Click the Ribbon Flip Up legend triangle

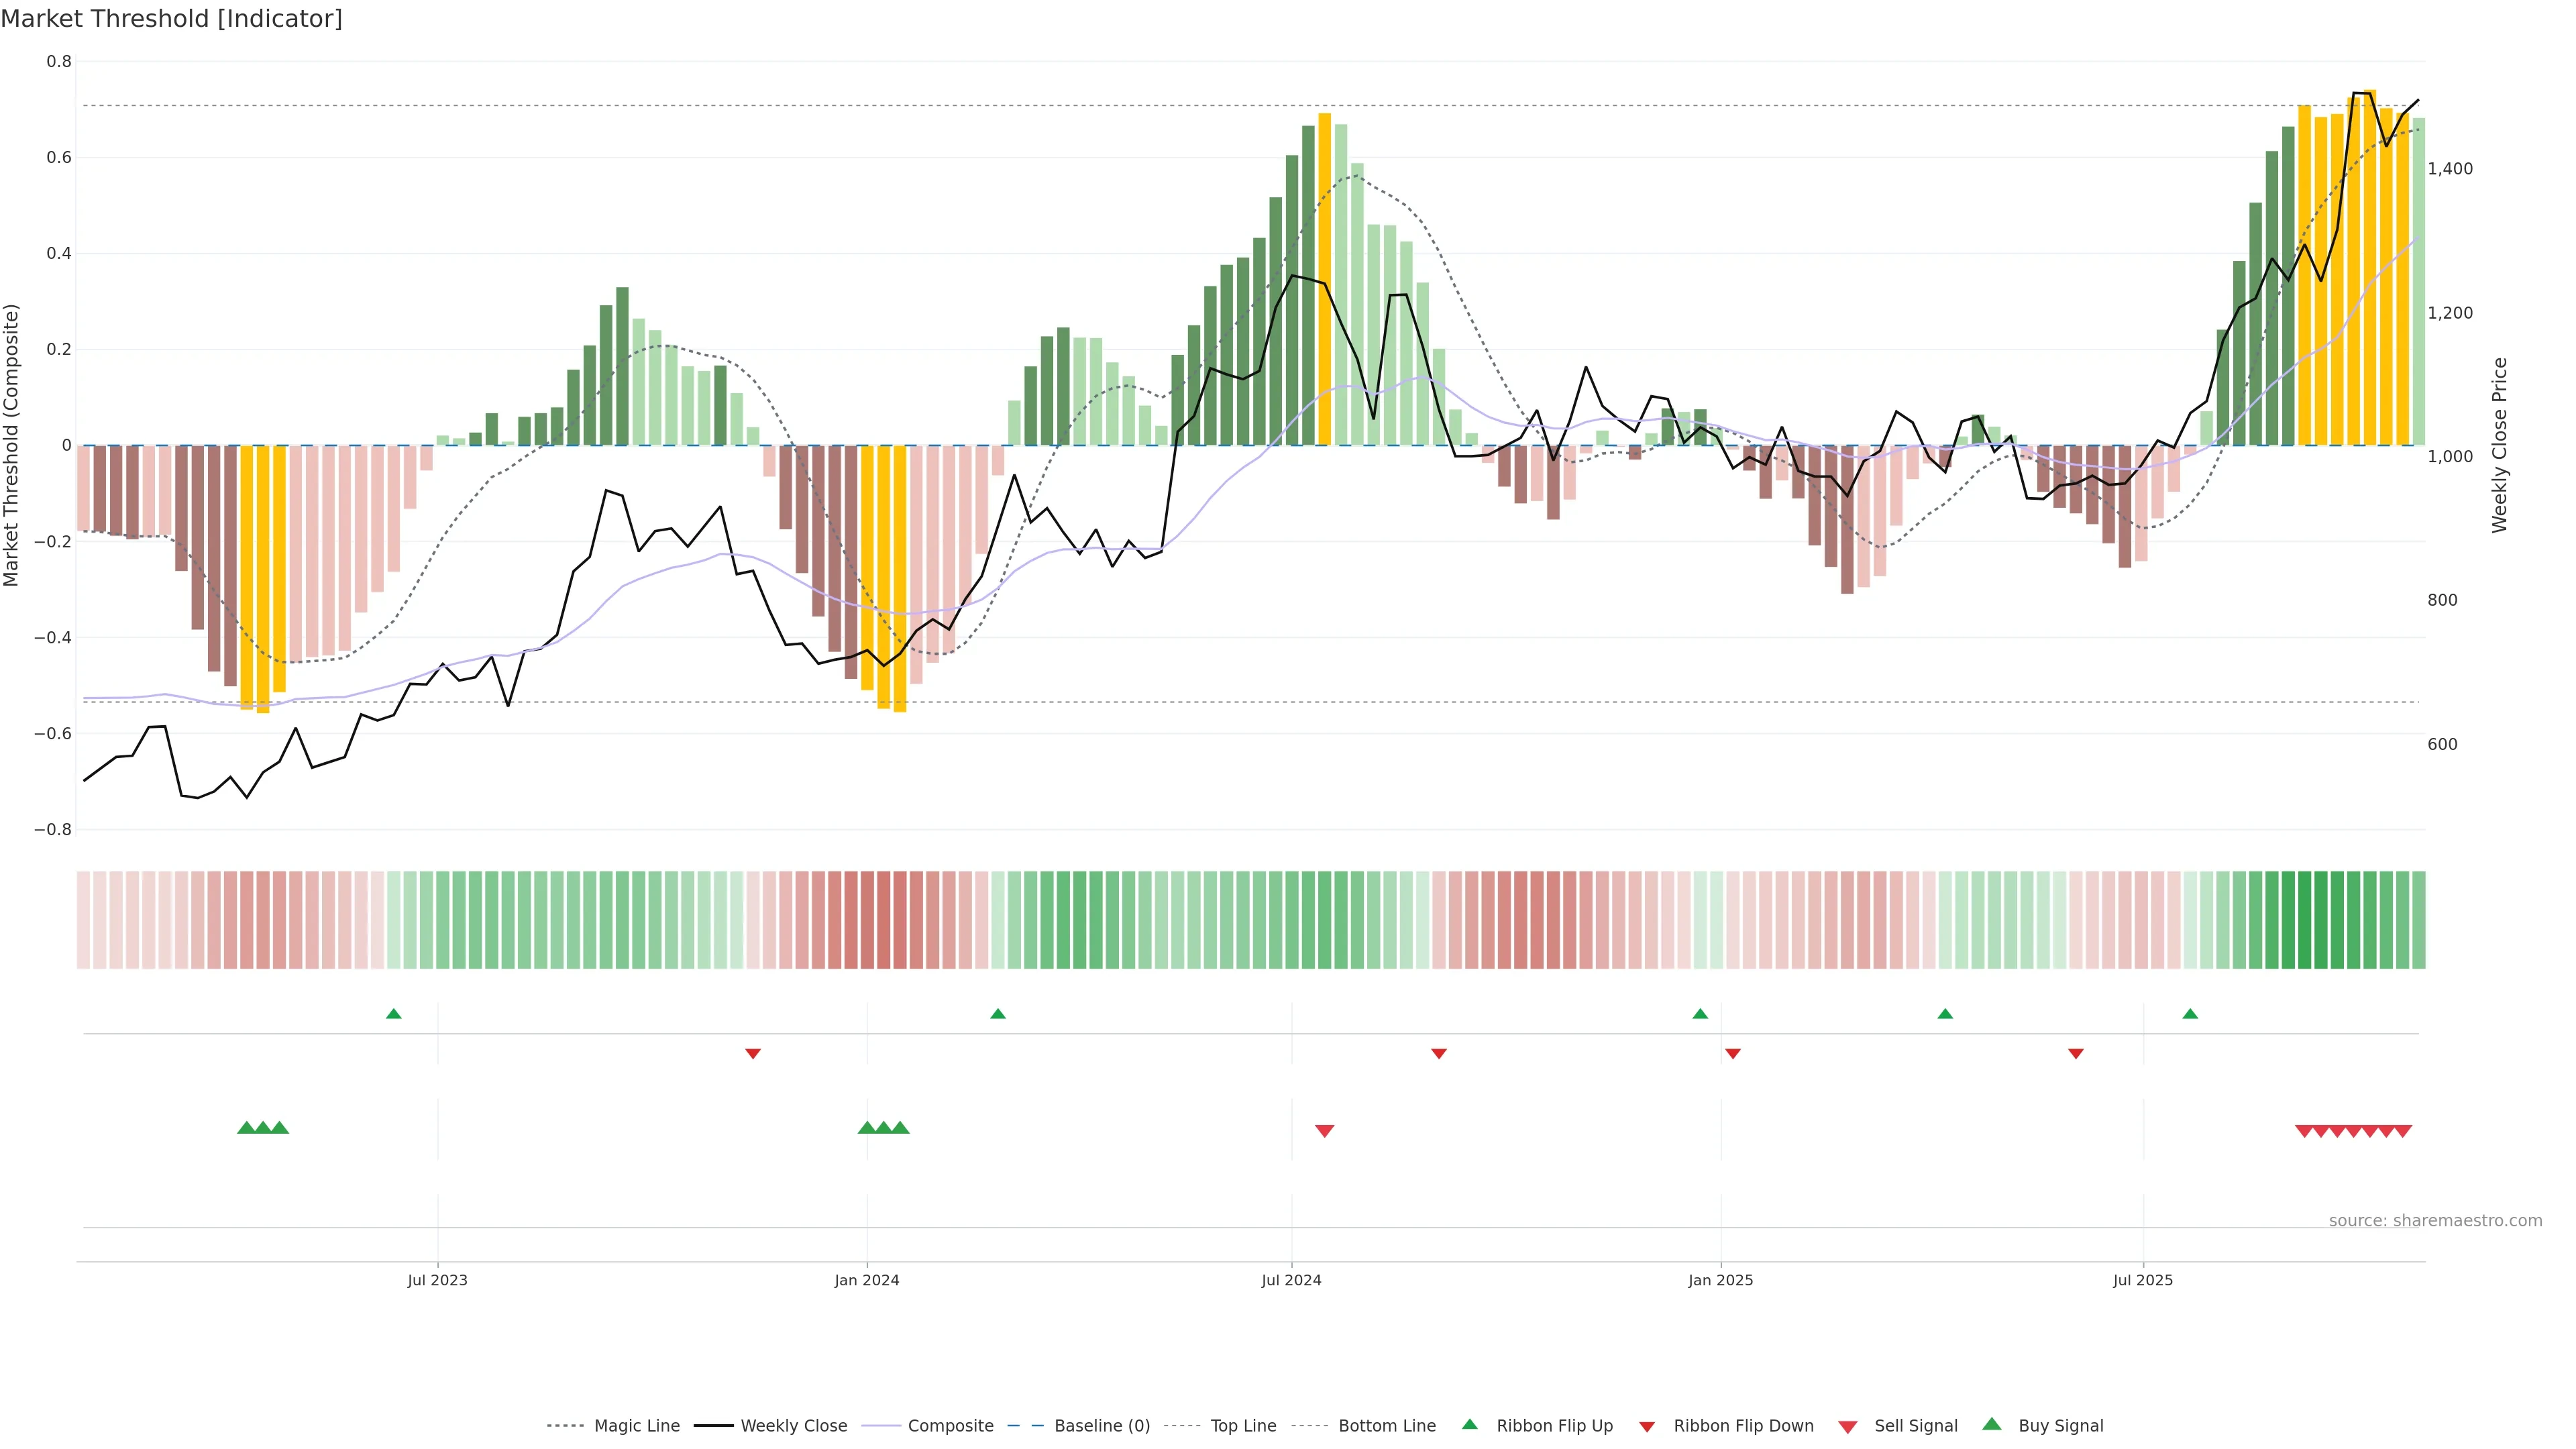coord(1469,1424)
